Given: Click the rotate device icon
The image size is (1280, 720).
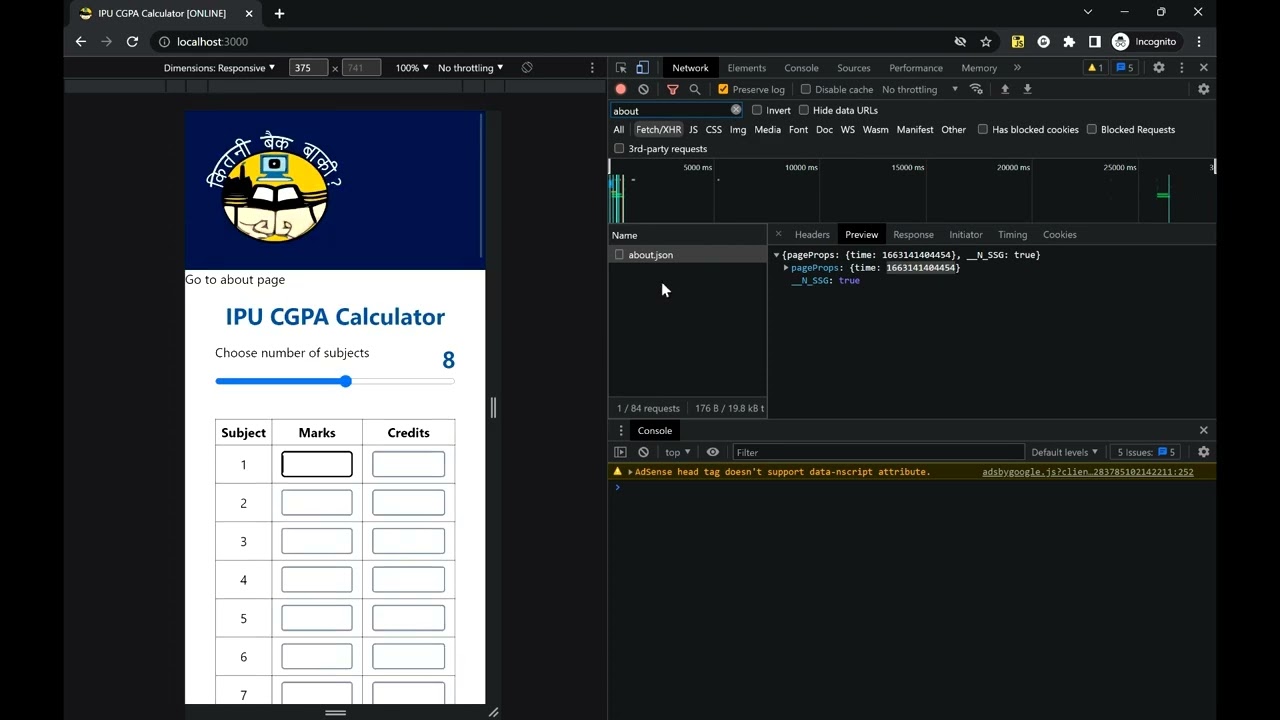Looking at the screenshot, I should 527,68.
